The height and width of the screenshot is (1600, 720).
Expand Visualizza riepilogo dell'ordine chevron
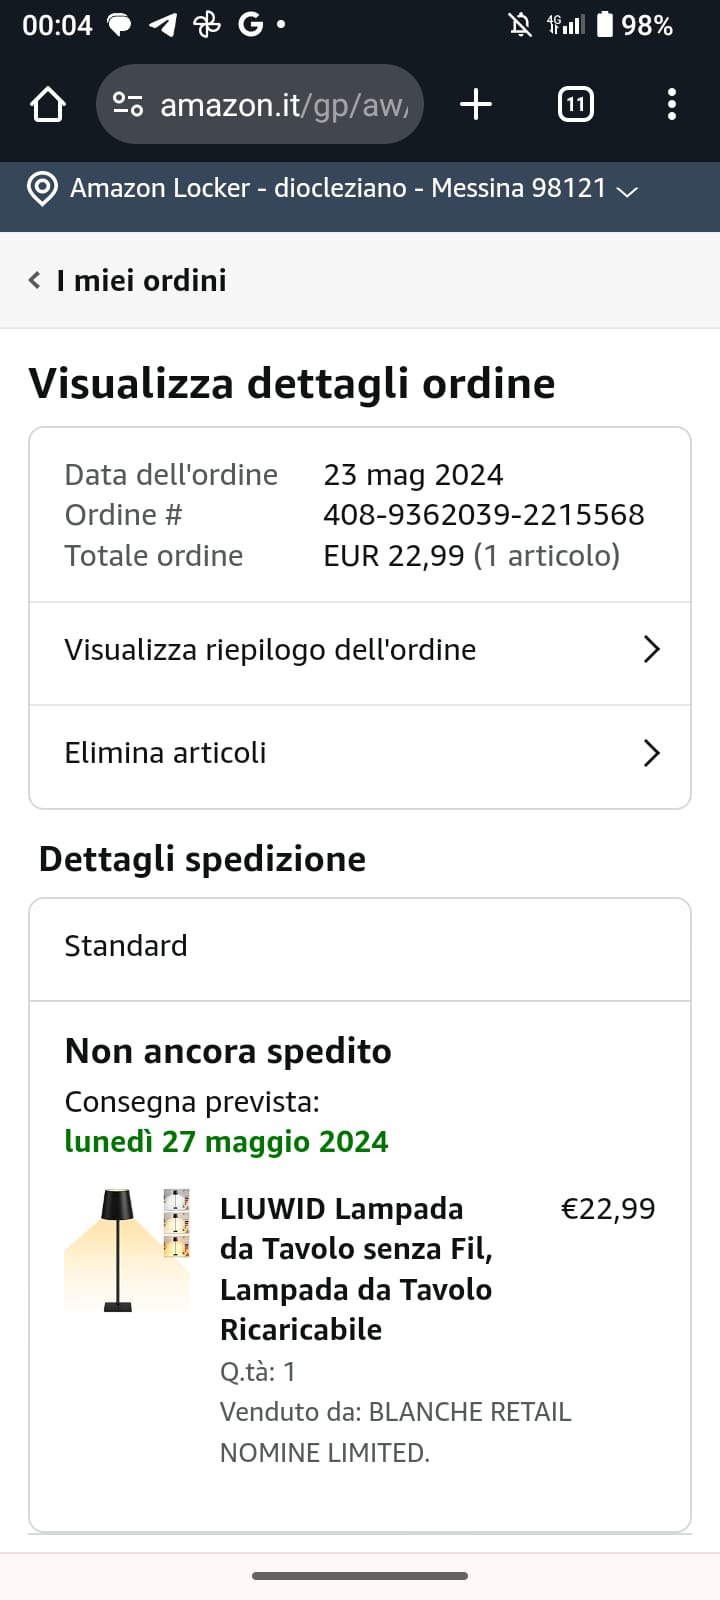(651, 650)
